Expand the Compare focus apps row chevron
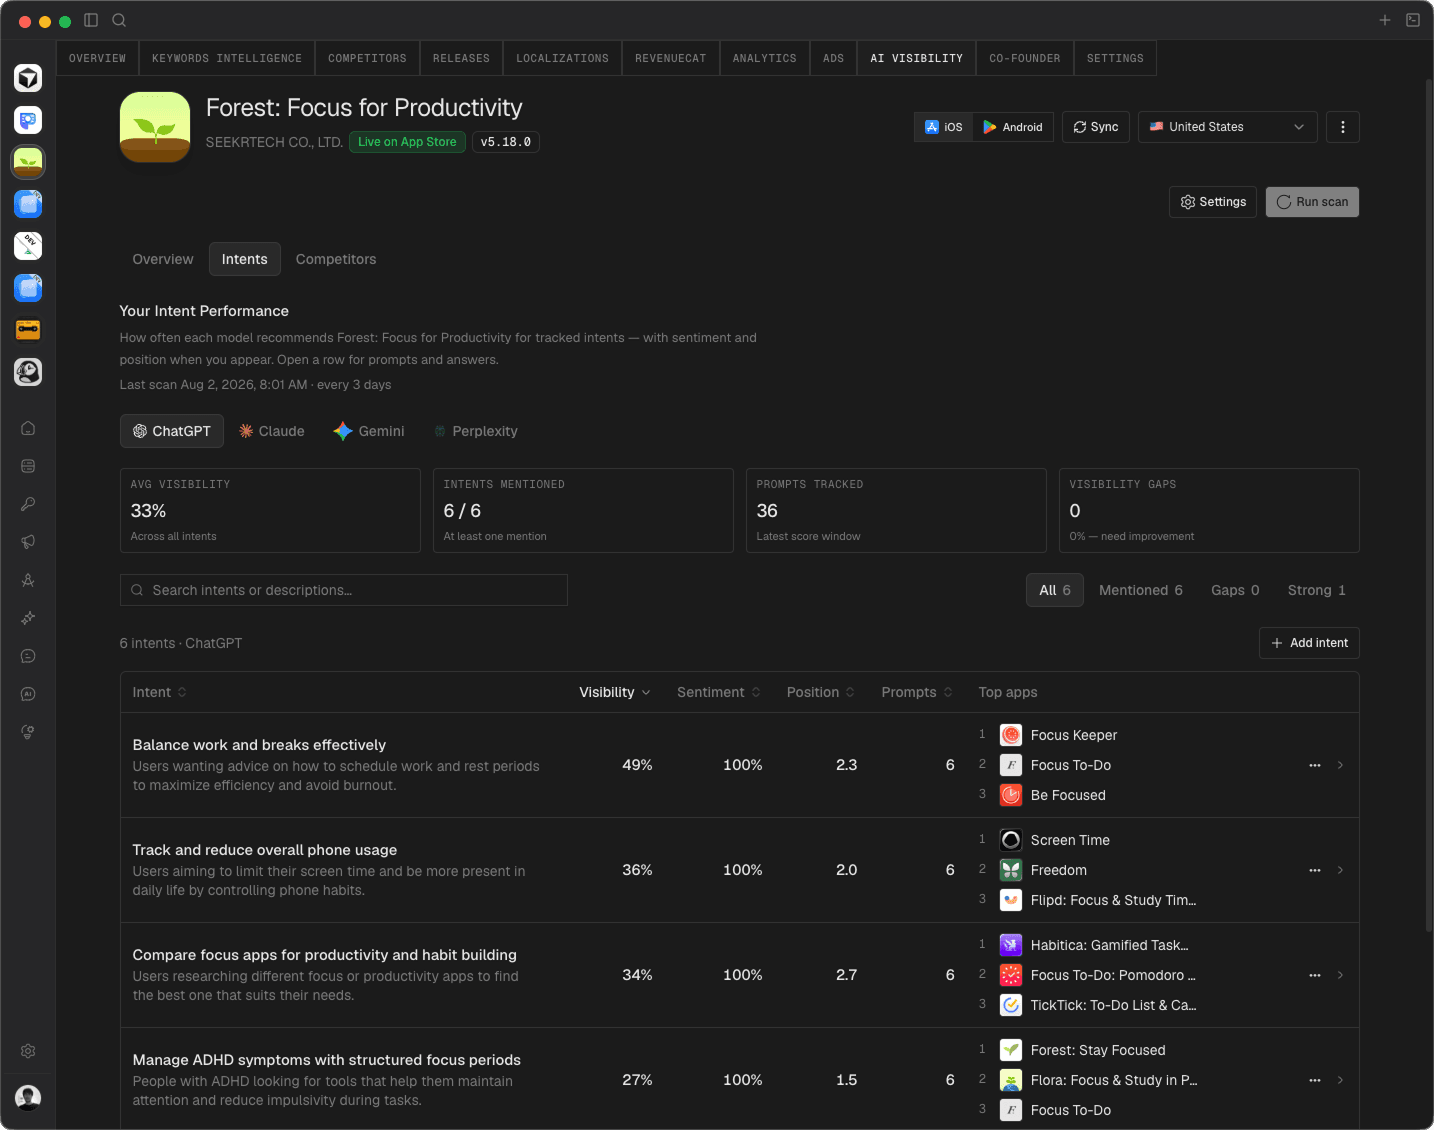The height and width of the screenshot is (1130, 1434). click(x=1340, y=975)
